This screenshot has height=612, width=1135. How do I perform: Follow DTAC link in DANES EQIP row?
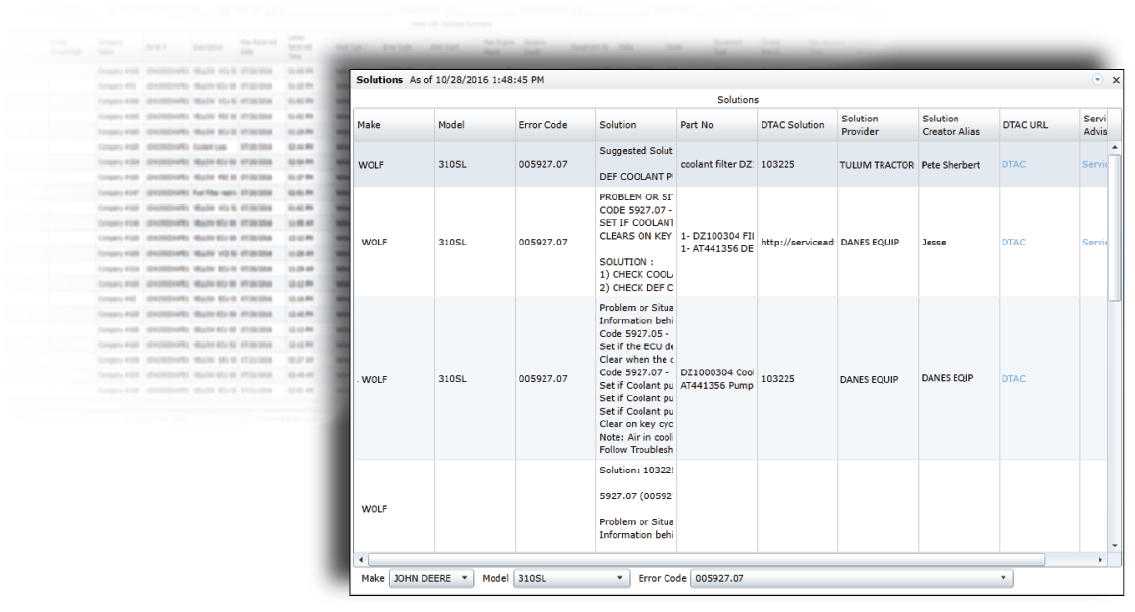[x=1013, y=379]
